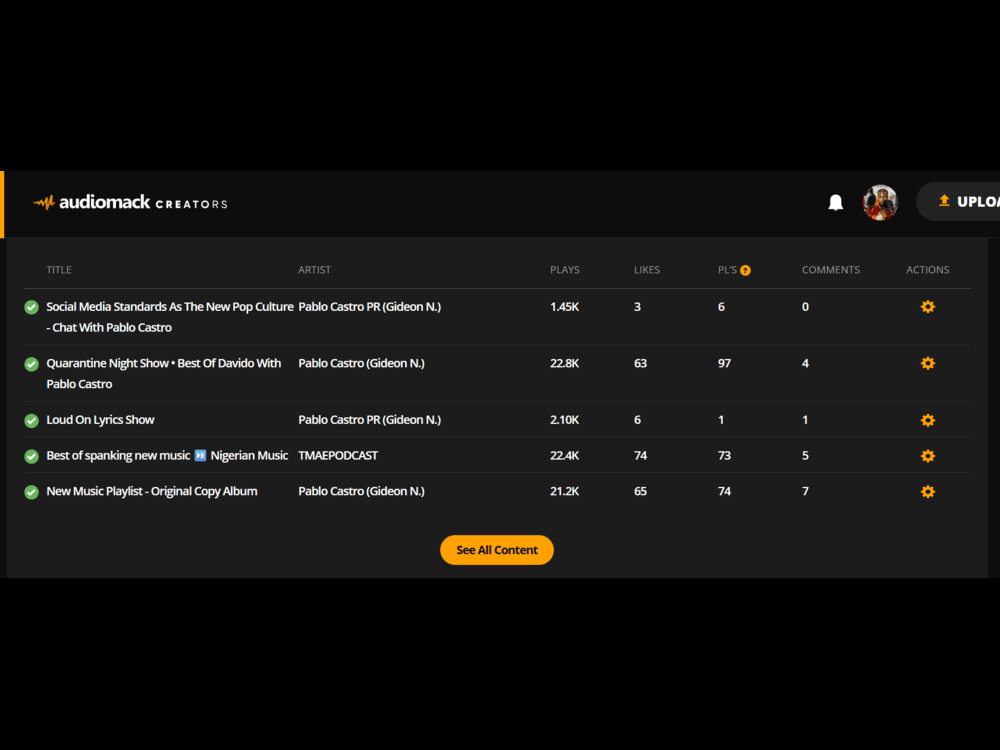This screenshot has height=750, width=1000.
Task: Open the user profile avatar
Action: pyautogui.click(x=880, y=202)
